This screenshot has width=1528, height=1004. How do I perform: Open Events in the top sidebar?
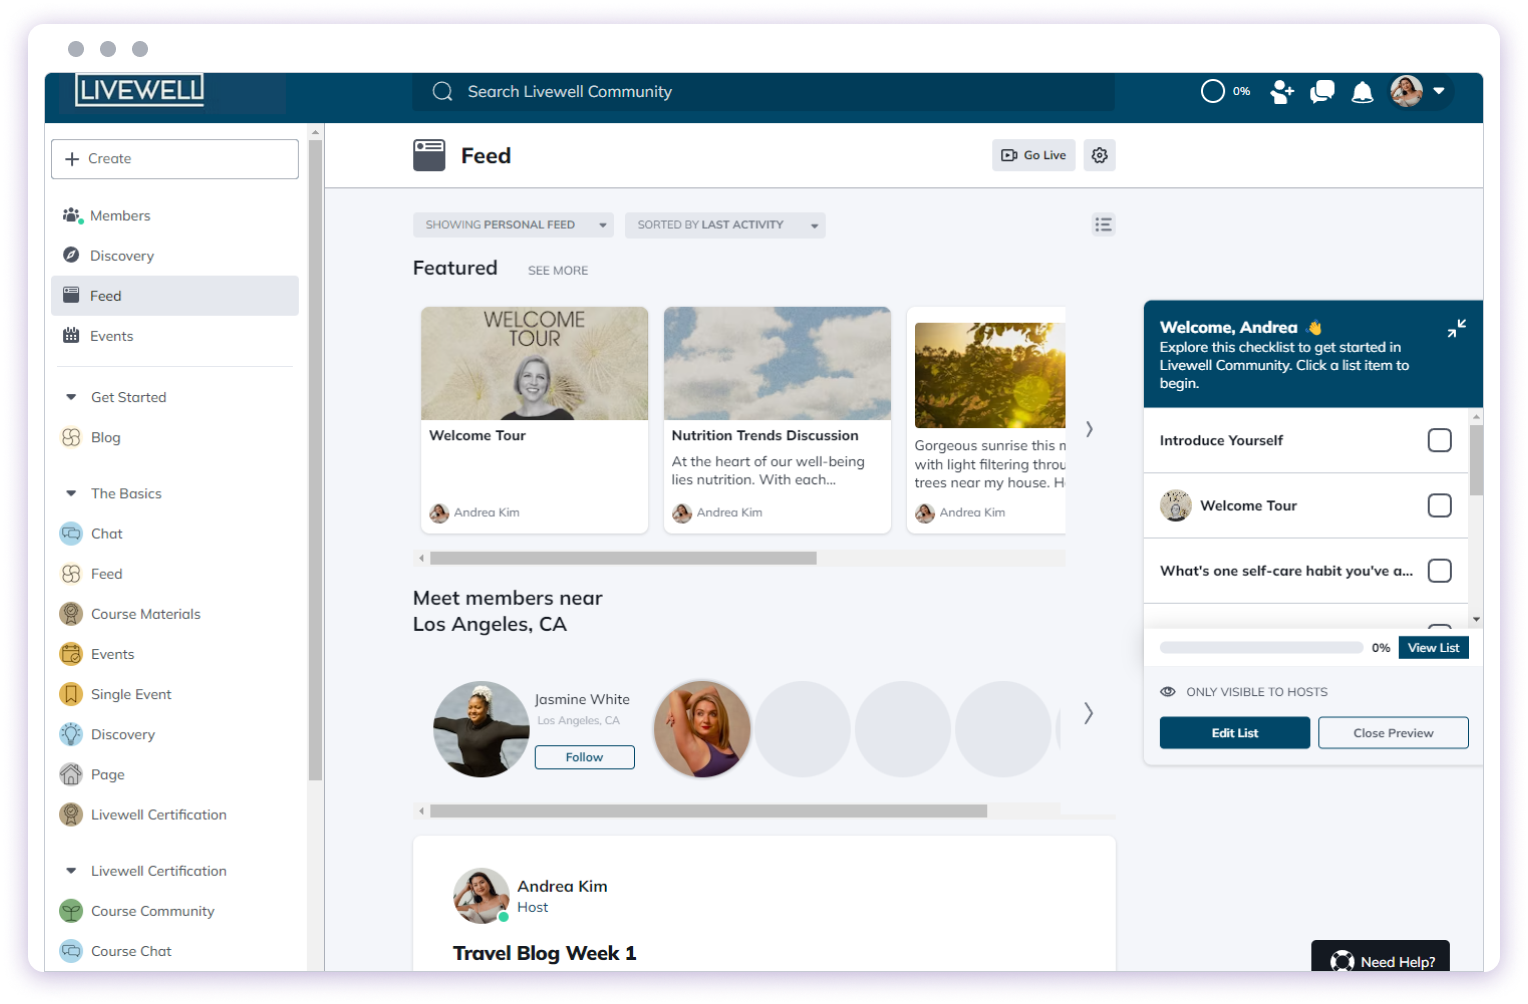tap(175, 336)
